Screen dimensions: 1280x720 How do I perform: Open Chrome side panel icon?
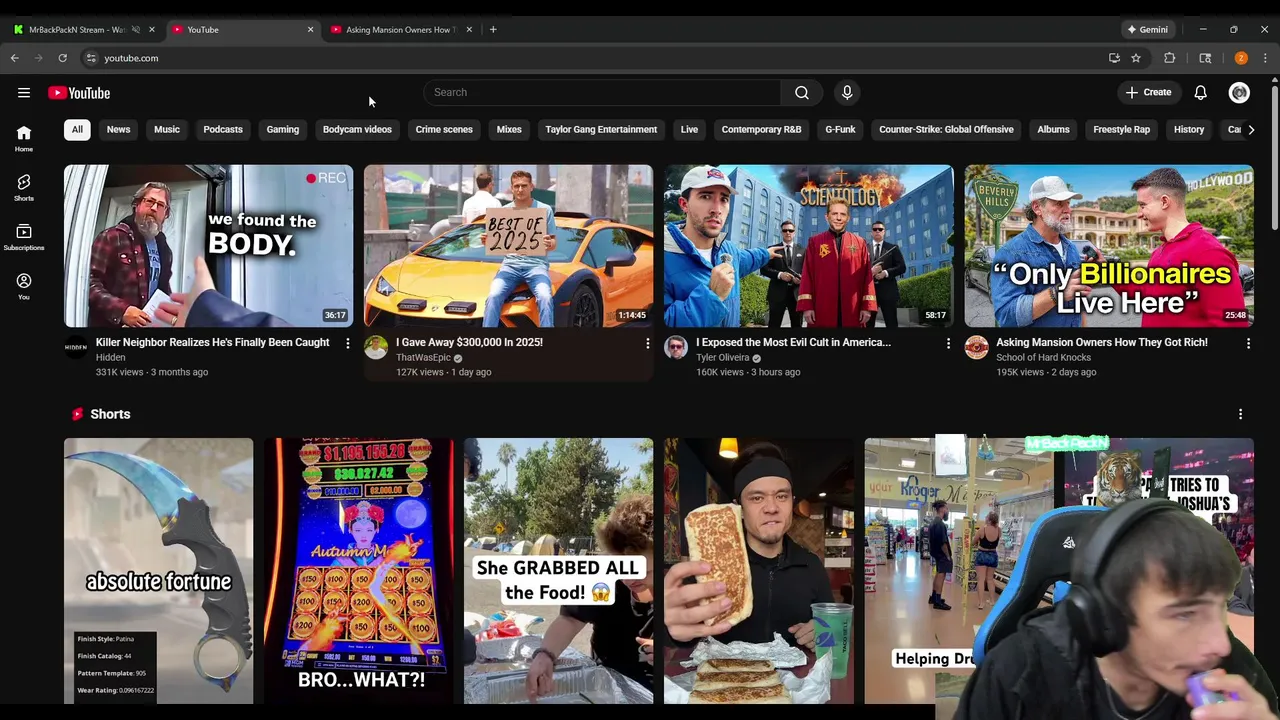click(x=1205, y=58)
